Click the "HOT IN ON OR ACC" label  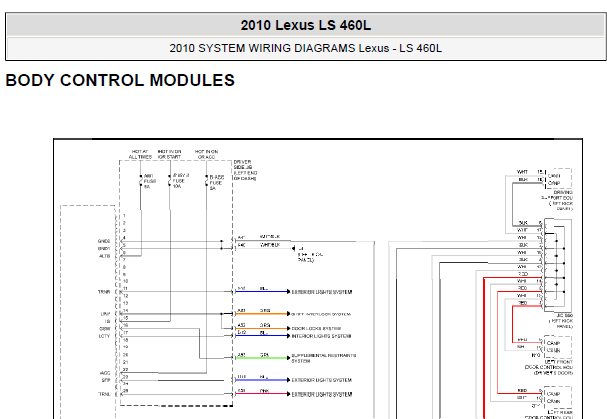tap(206, 154)
